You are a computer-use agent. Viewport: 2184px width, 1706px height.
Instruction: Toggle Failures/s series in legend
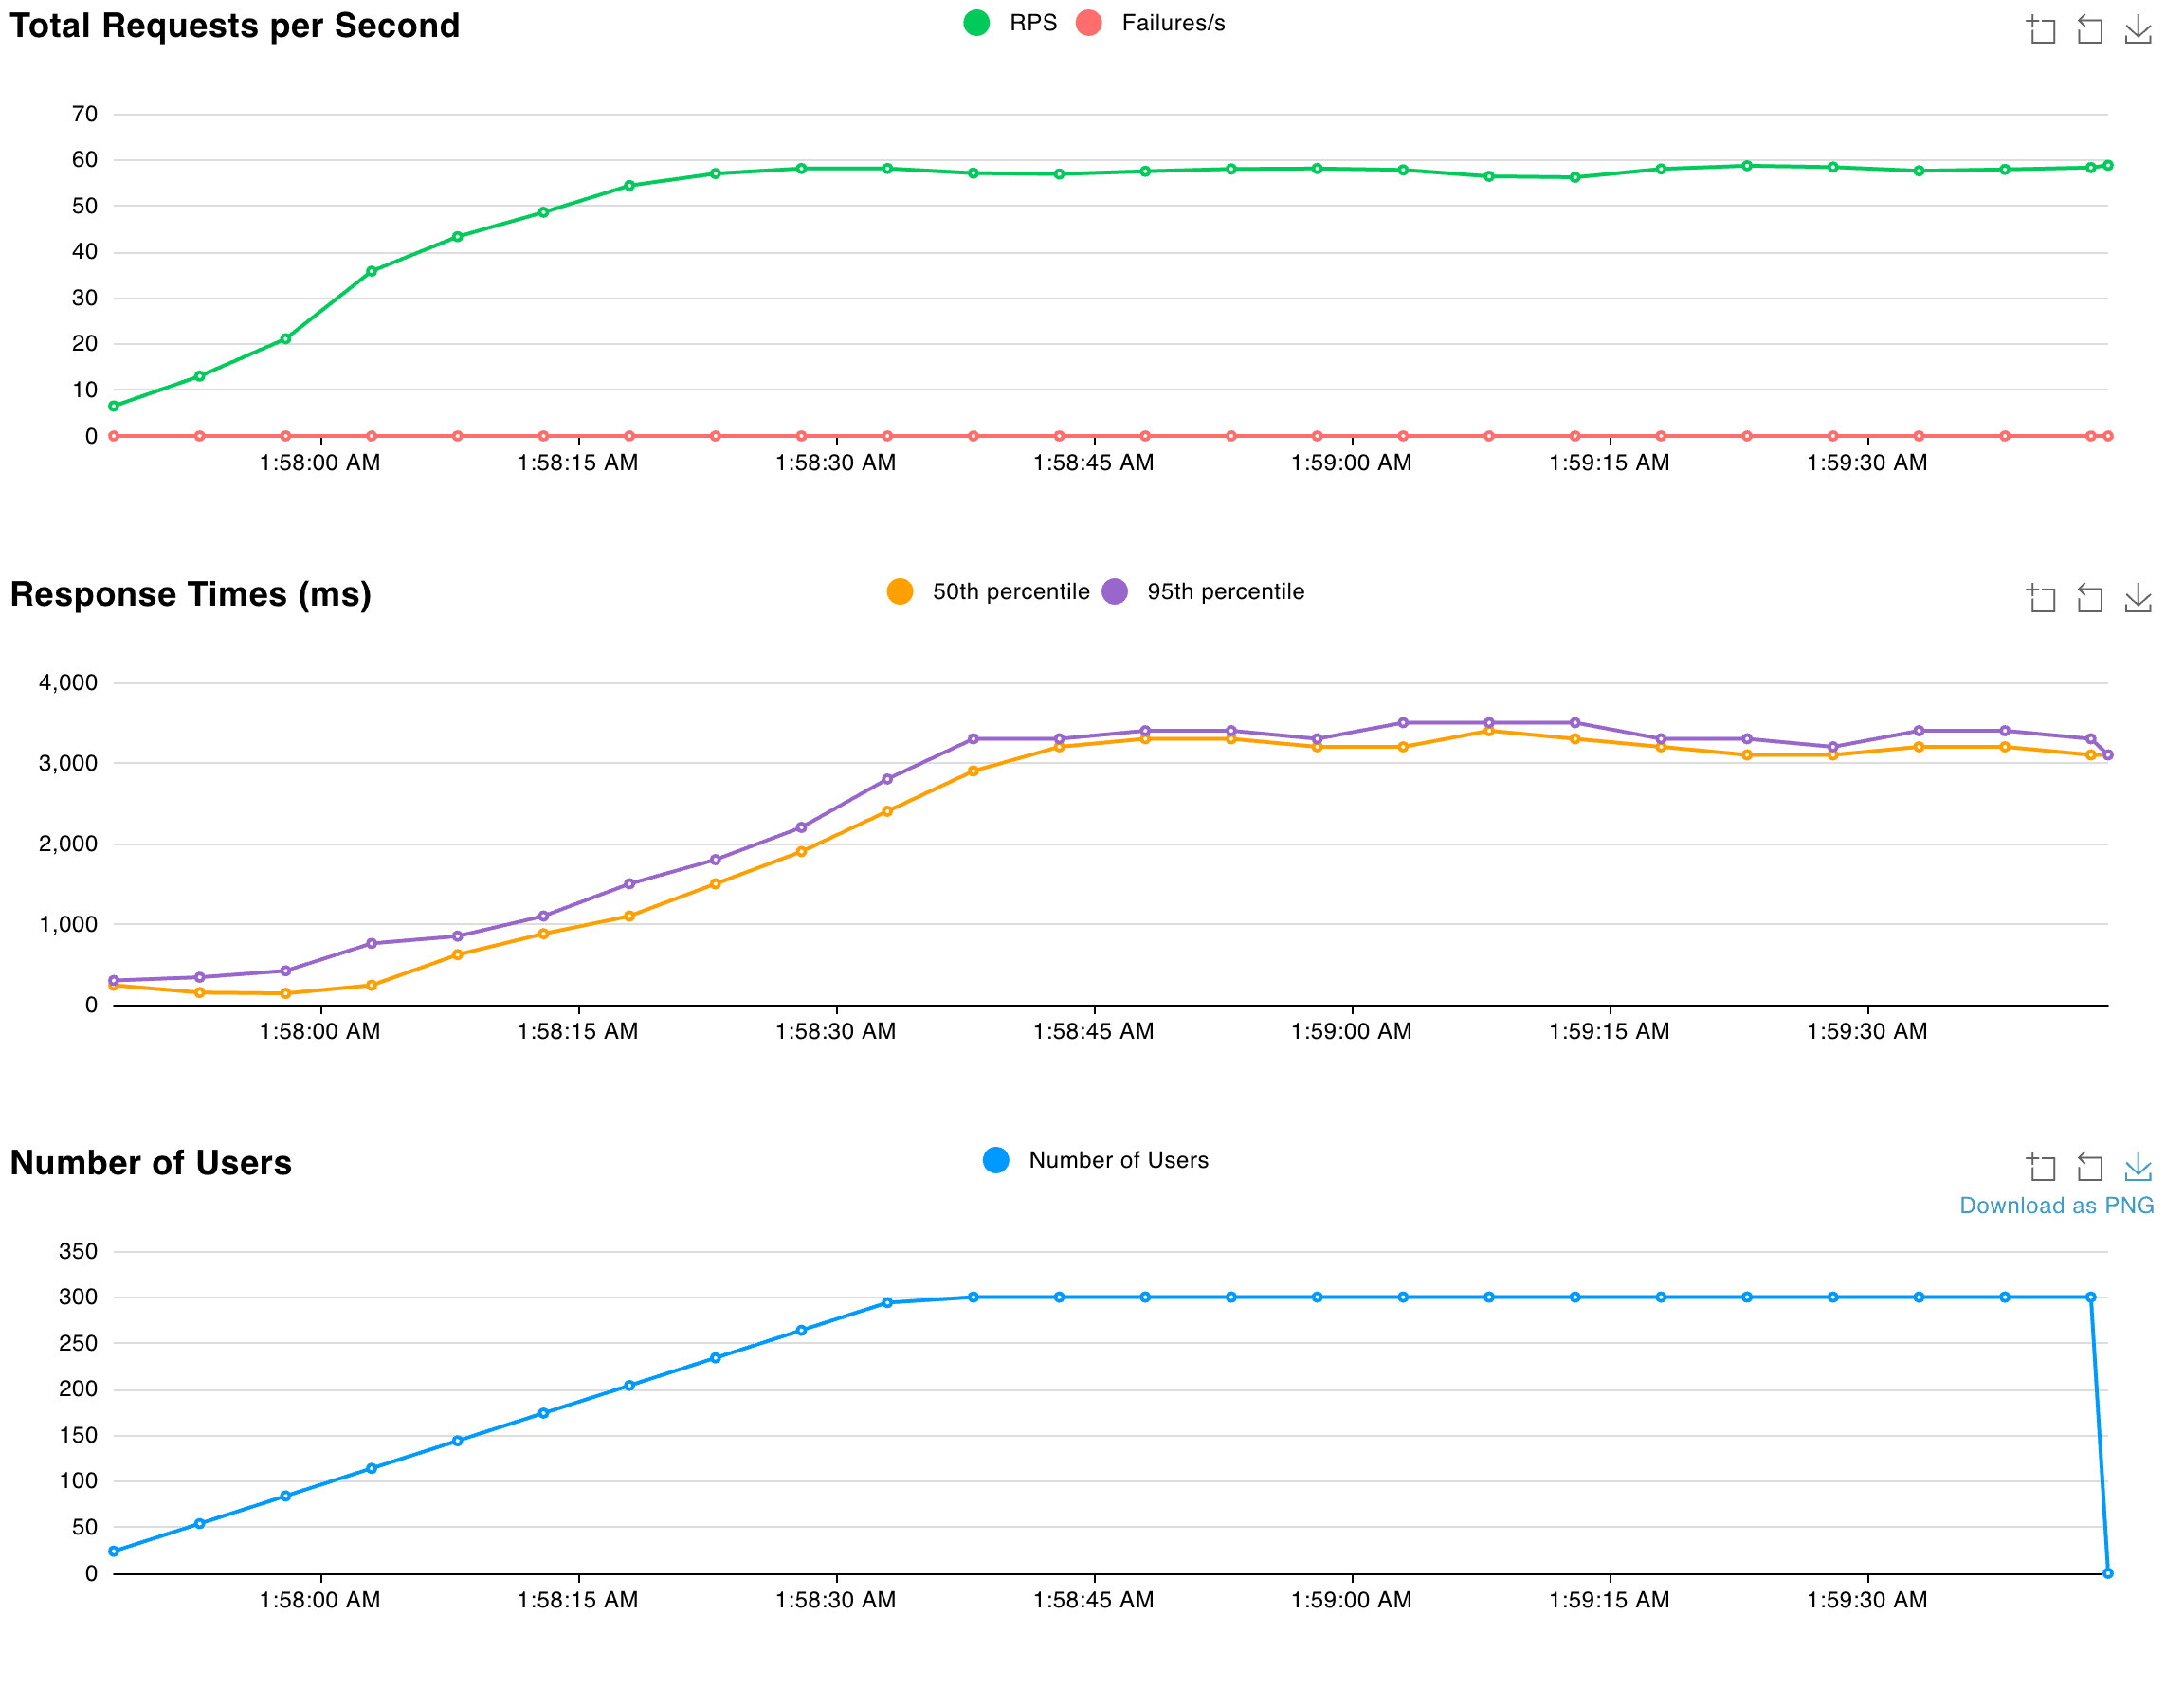point(1172,23)
